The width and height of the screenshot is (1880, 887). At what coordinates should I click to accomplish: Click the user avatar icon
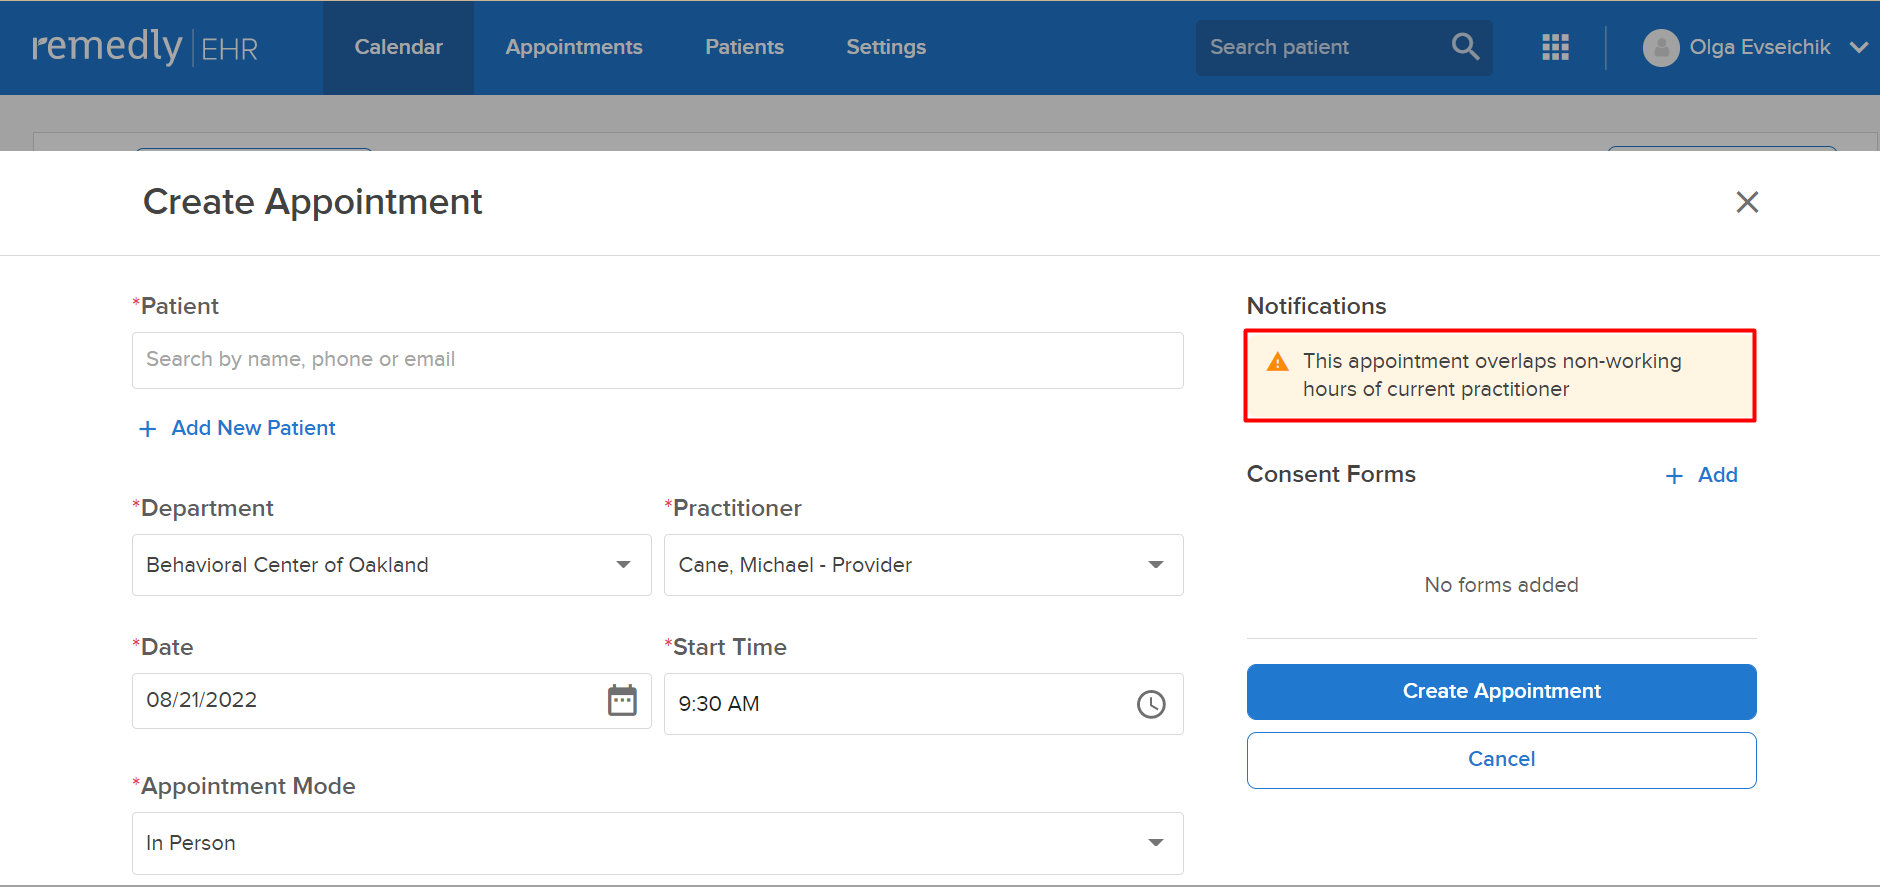[1660, 47]
